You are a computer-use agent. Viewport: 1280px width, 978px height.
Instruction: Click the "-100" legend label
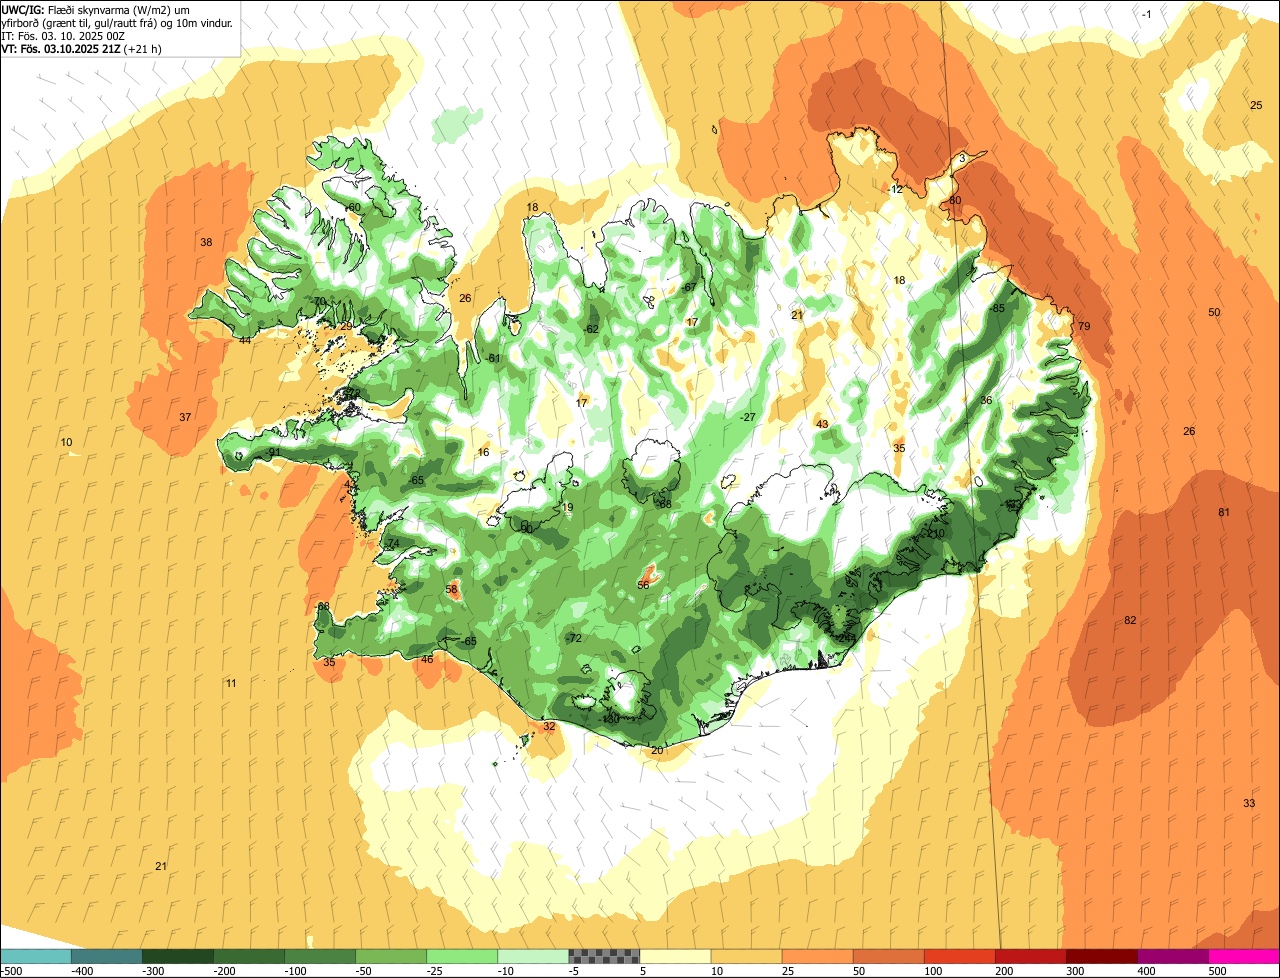click(x=296, y=970)
